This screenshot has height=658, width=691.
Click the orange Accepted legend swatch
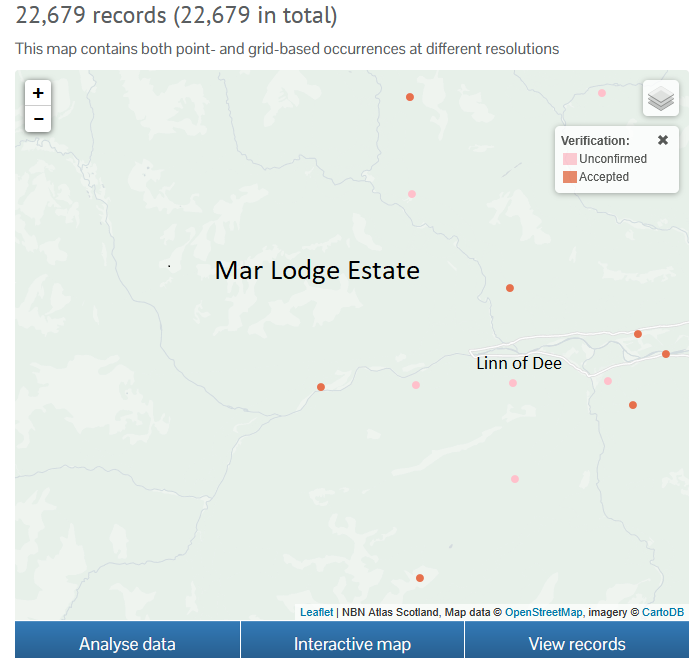tap(569, 177)
